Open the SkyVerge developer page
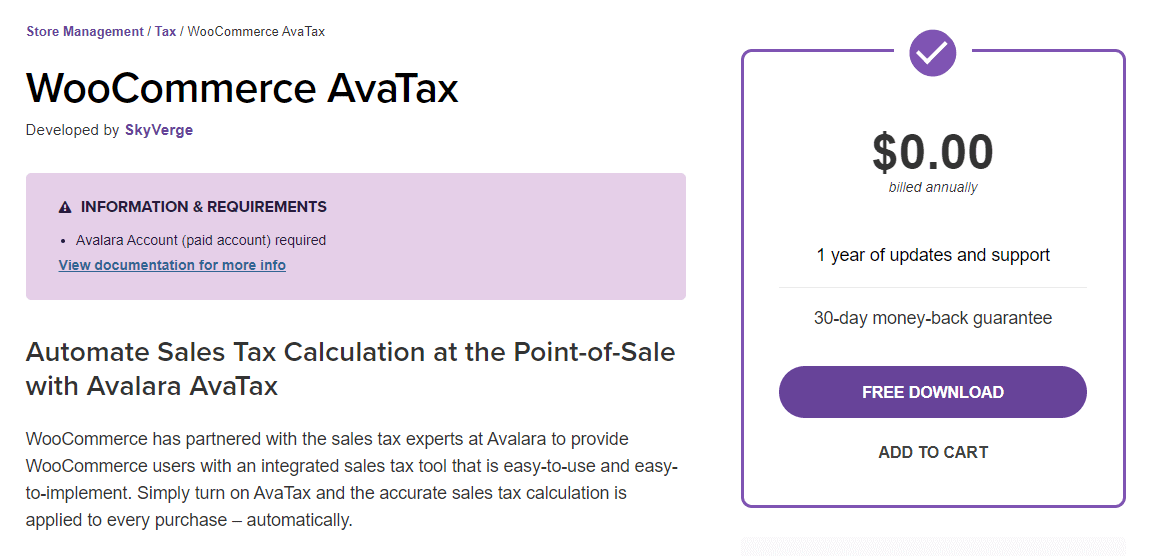The height and width of the screenshot is (556, 1153). pyautogui.click(x=159, y=130)
